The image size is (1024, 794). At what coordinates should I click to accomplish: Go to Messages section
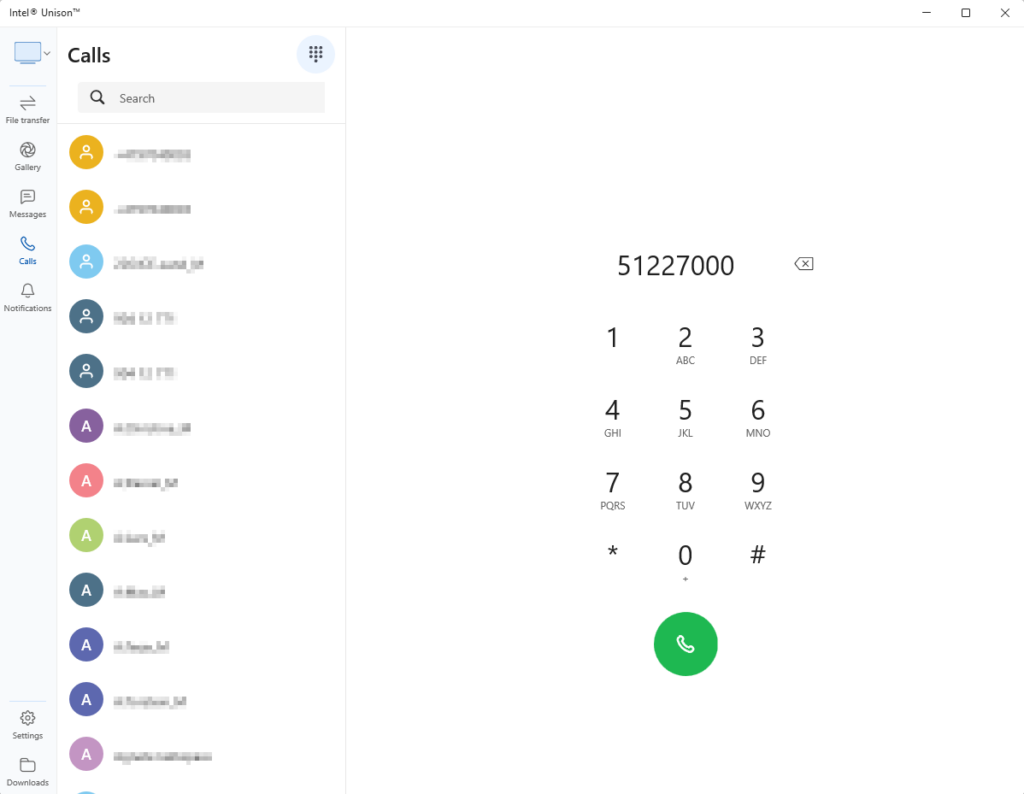[x=28, y=203]
